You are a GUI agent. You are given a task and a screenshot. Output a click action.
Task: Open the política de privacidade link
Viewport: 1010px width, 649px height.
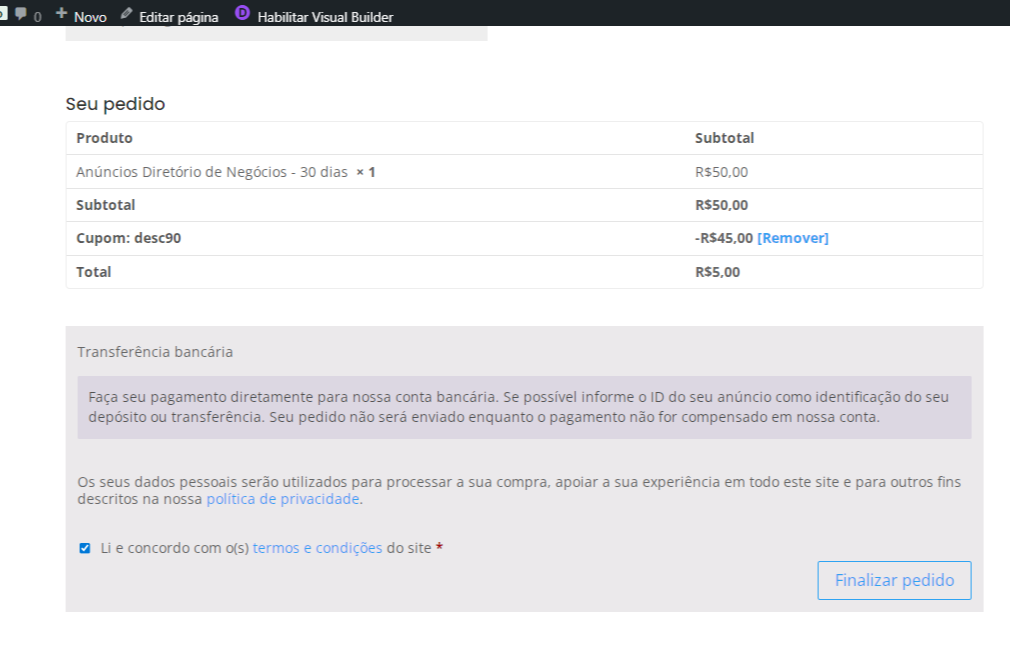click(x=282, y=499)
